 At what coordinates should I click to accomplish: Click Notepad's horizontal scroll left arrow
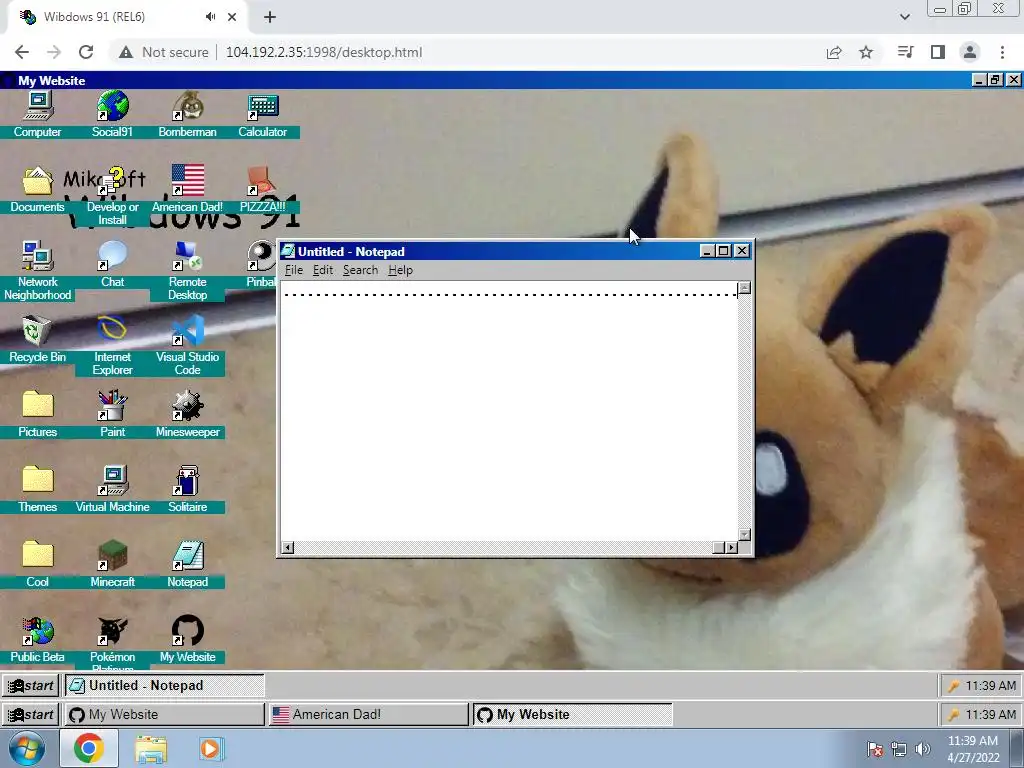(x=287, y=547)
